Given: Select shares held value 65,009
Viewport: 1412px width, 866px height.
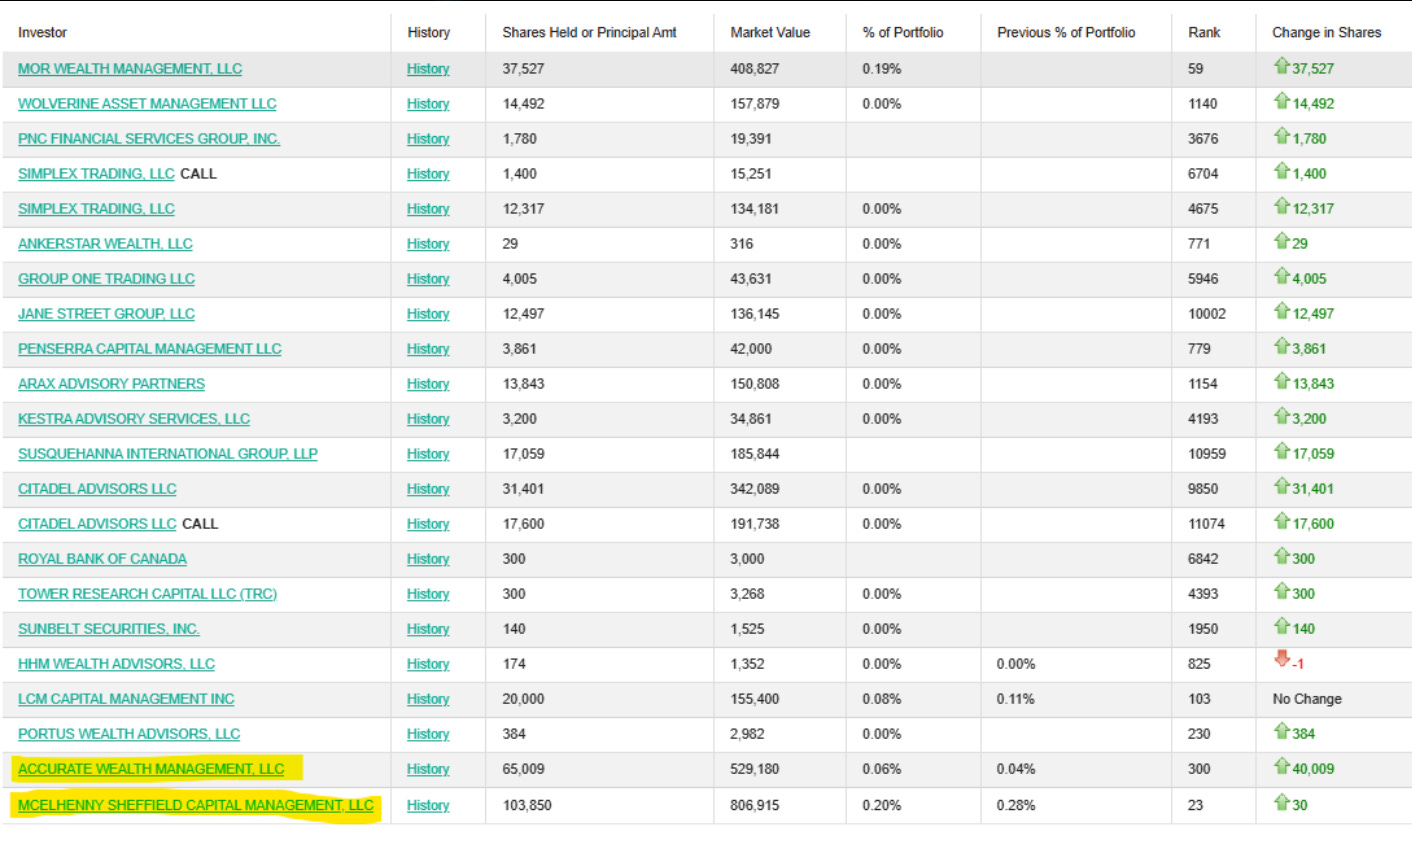Looking at the screenshot, I should point(523,769).
